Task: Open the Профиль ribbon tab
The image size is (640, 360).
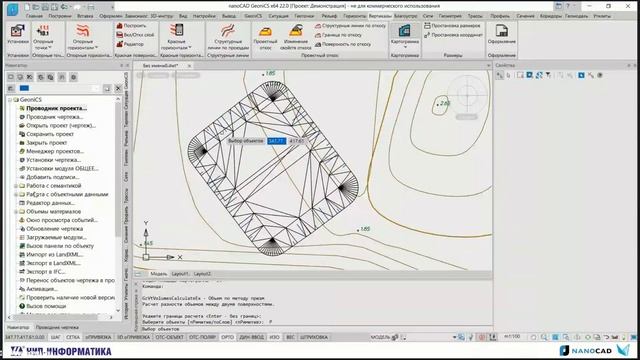Action: 500,16
